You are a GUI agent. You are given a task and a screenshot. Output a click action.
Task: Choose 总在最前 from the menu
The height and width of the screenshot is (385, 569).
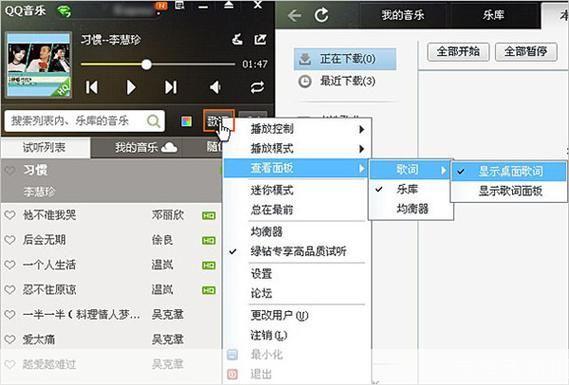[296, 209]
